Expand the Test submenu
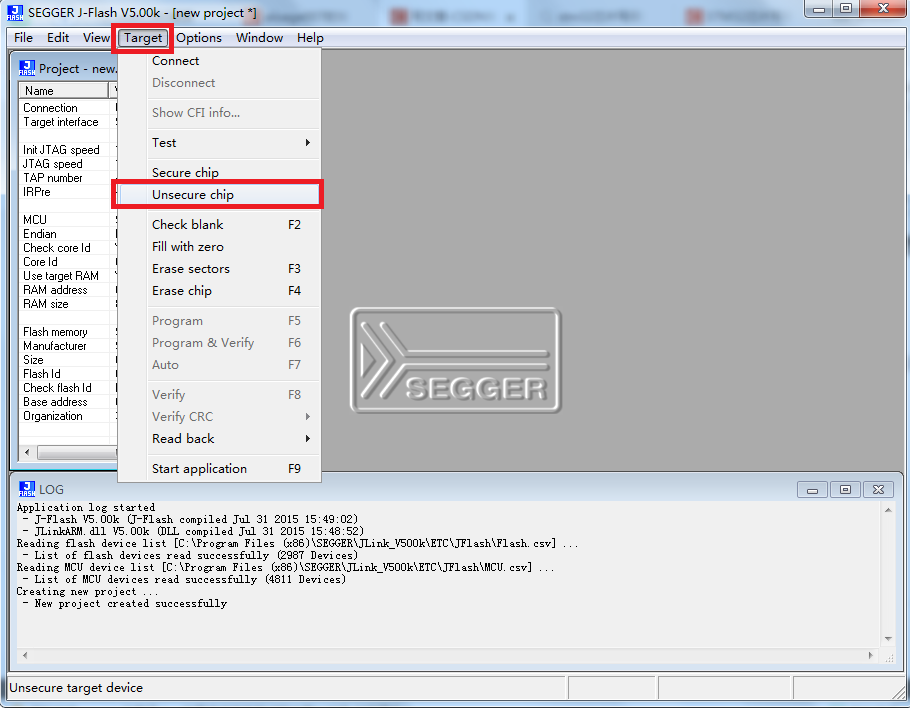Viewport: 910px width, 708px height. (x=219, y=143)
